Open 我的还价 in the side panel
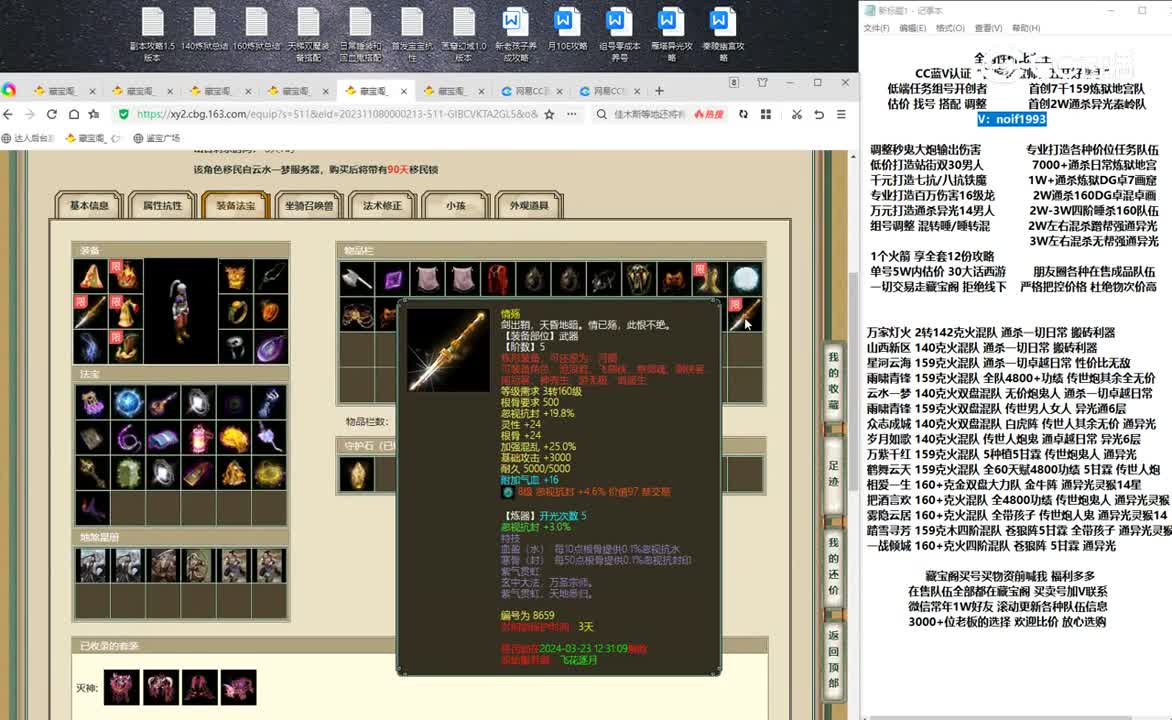 coord(833,566)
